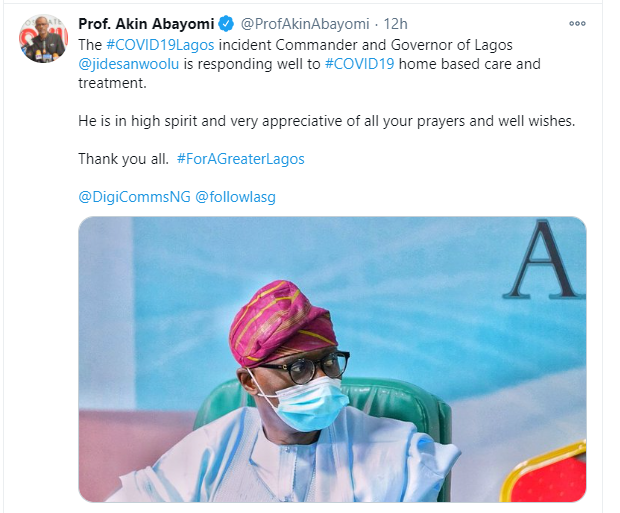Click the 'Thank you all.' text

click(x=123, y=158)
